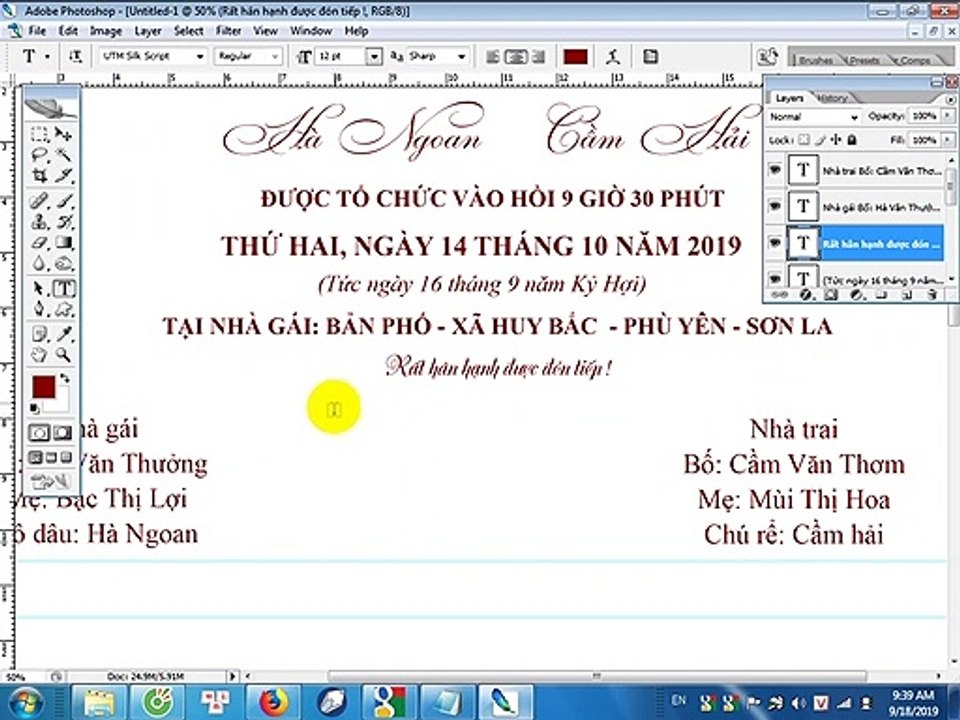Select the Crop tool
960x720 pixels.
pyautogui.click(x=39, y=176)
